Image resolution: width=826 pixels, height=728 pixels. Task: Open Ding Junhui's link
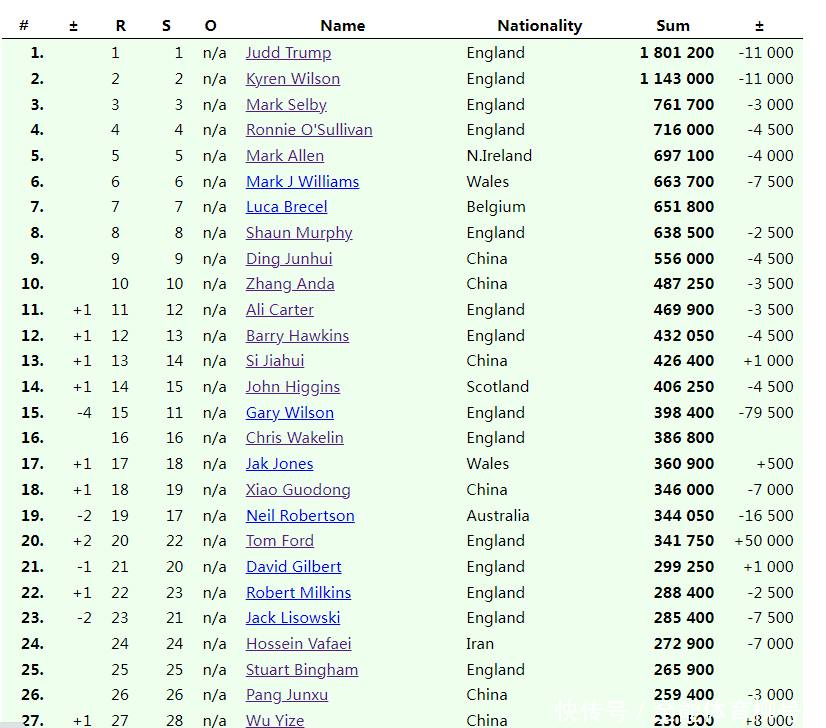click(289, 258)
